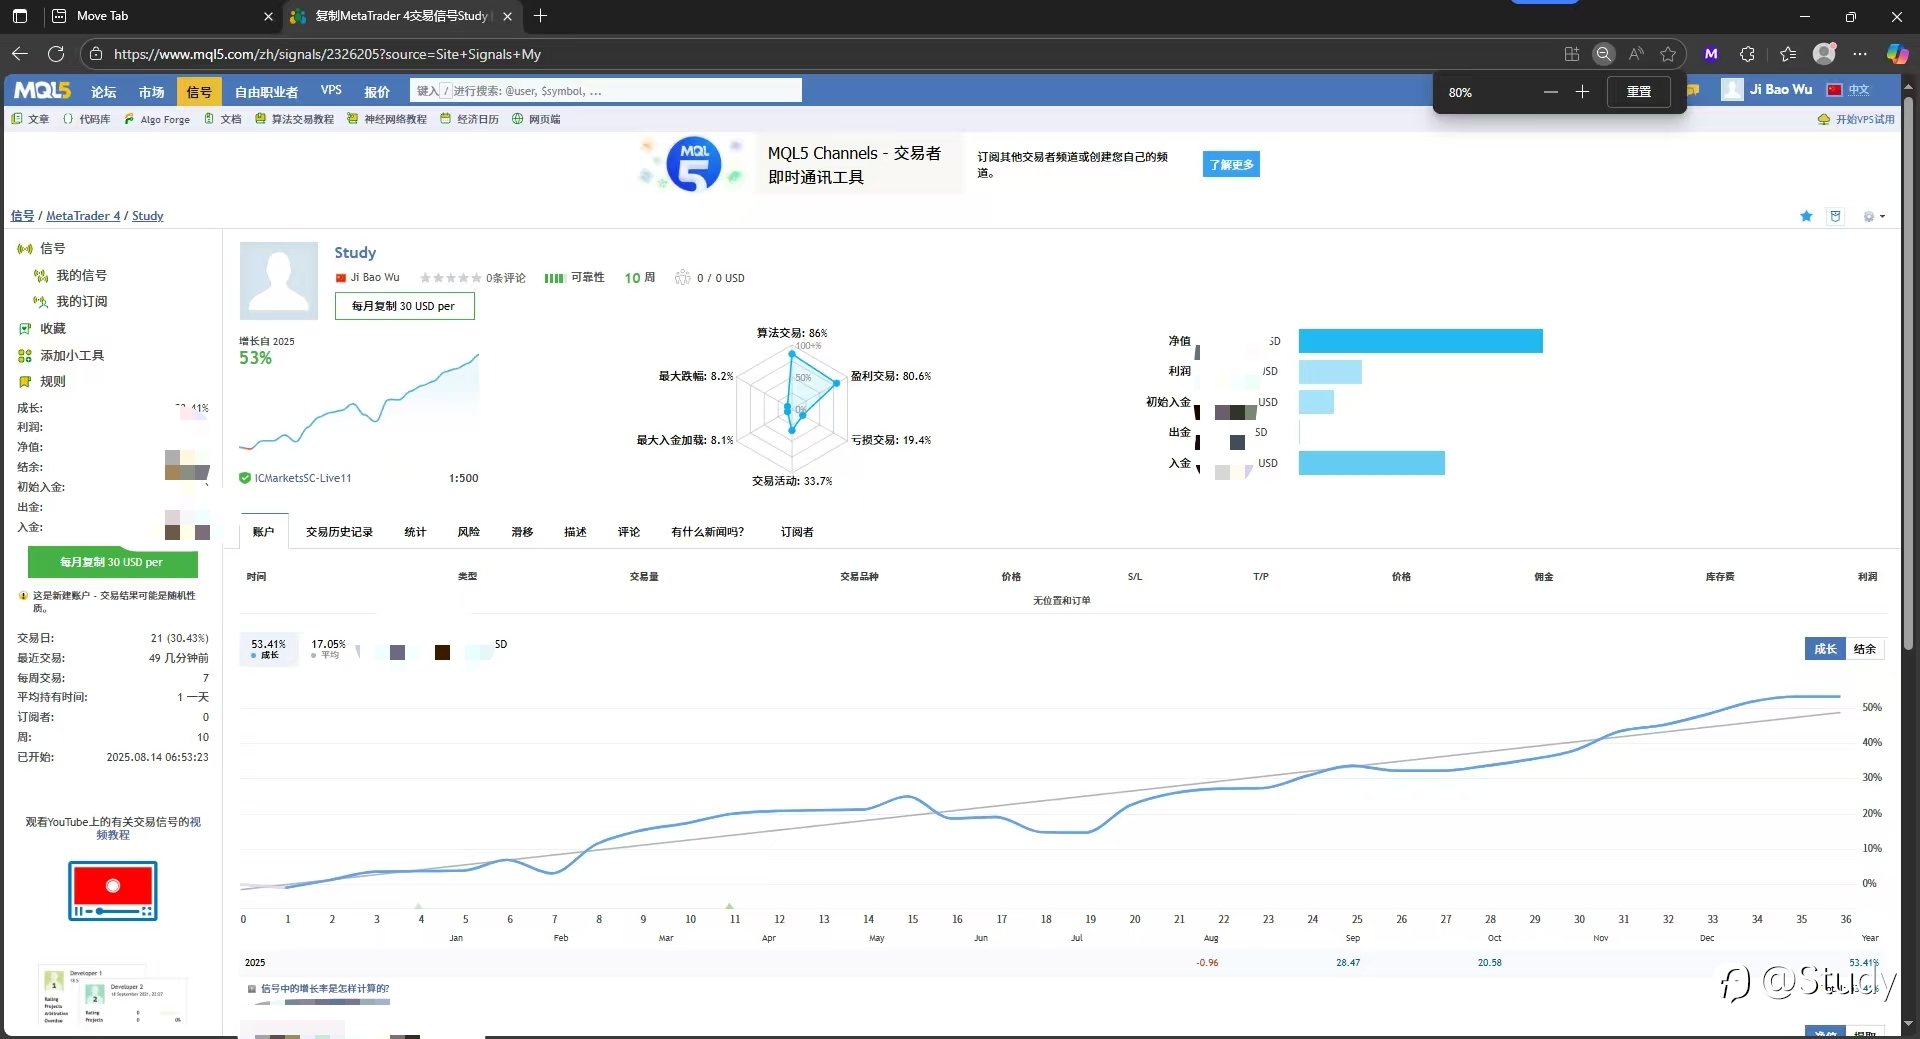Image resolution: width=1920 pixels, height=1039 pixels.
Task: Open the 报价 quotes menu
Action: pyautogui.click(x=377, y=92)
